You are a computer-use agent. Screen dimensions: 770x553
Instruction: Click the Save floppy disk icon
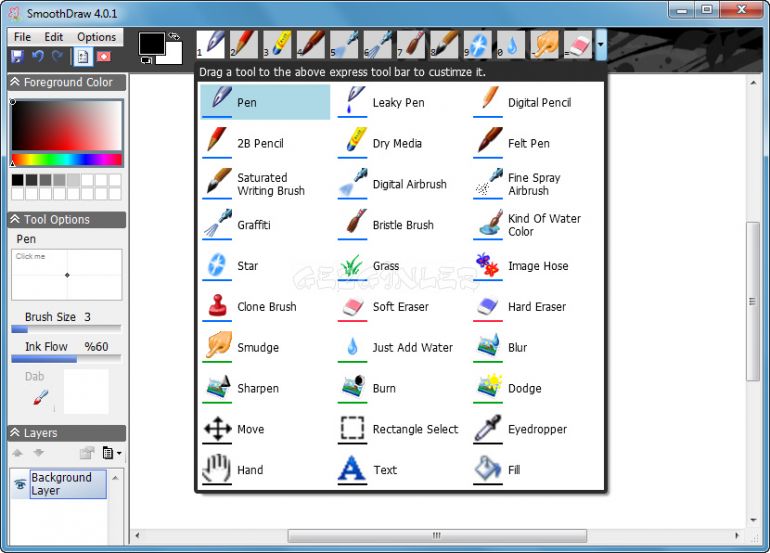(x=16, y=56)
